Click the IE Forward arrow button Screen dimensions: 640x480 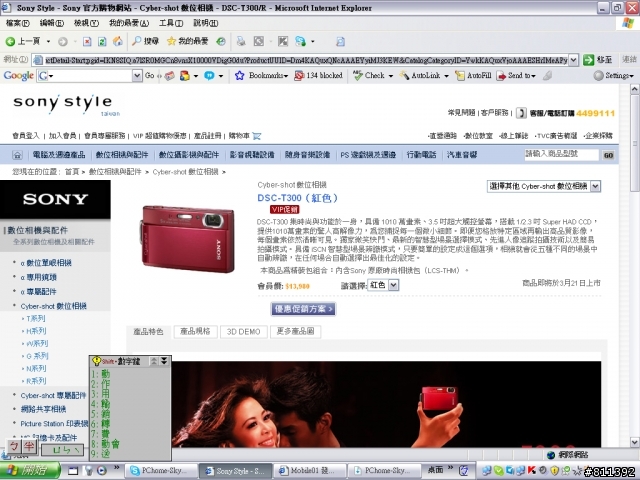(x=62, y=41)
